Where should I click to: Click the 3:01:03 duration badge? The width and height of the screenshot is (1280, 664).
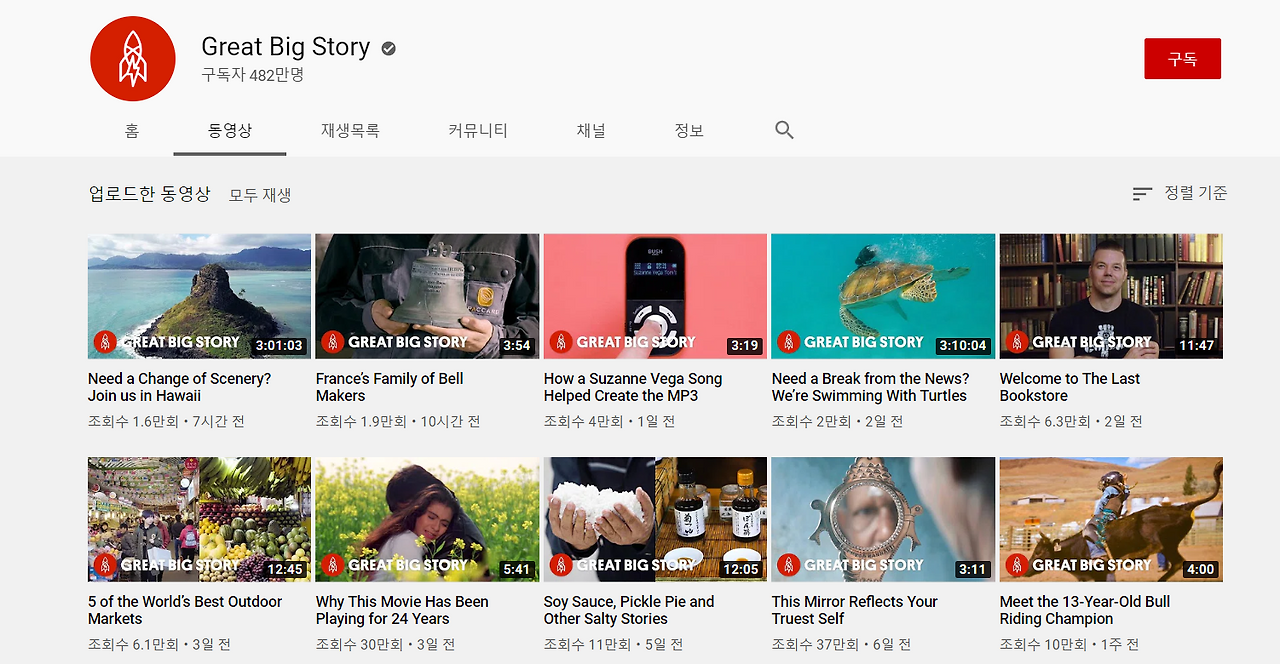279,346
